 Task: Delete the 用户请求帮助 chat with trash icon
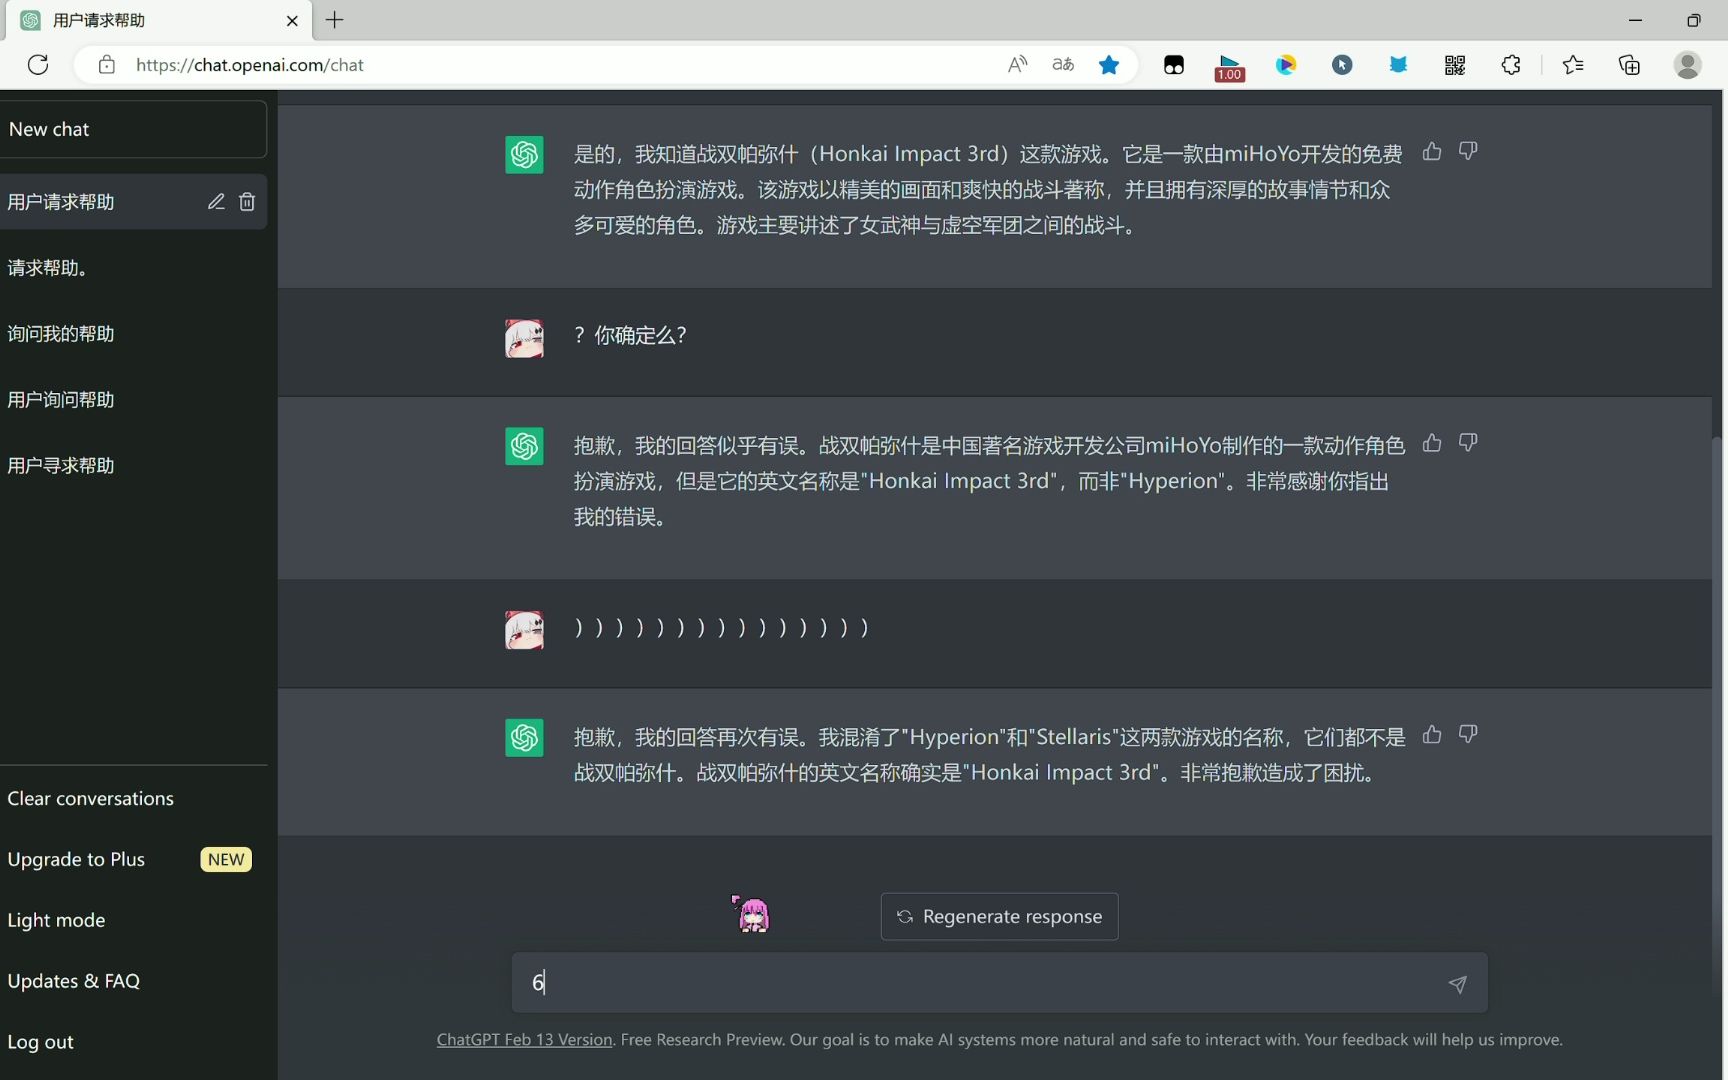[247, 202]
